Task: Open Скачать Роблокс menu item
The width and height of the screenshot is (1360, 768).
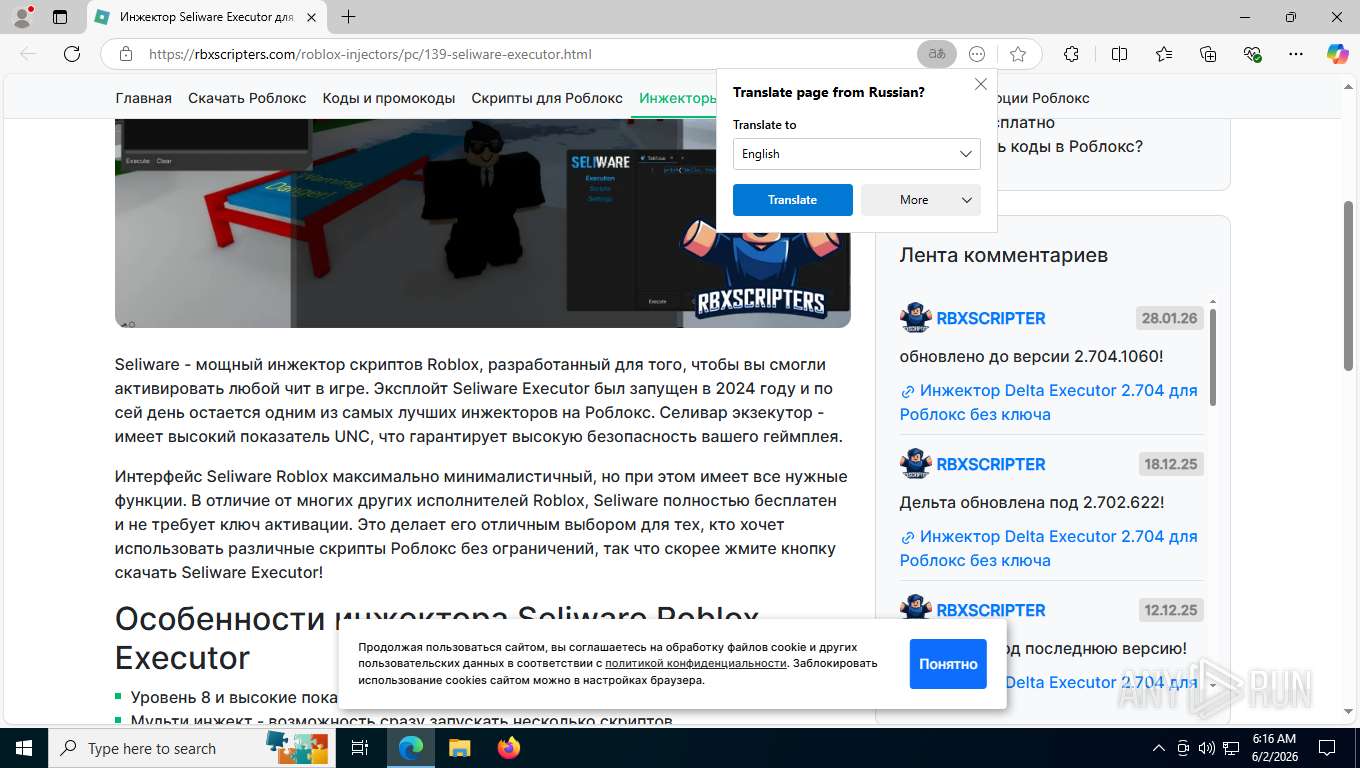Action: coord(247,98)
